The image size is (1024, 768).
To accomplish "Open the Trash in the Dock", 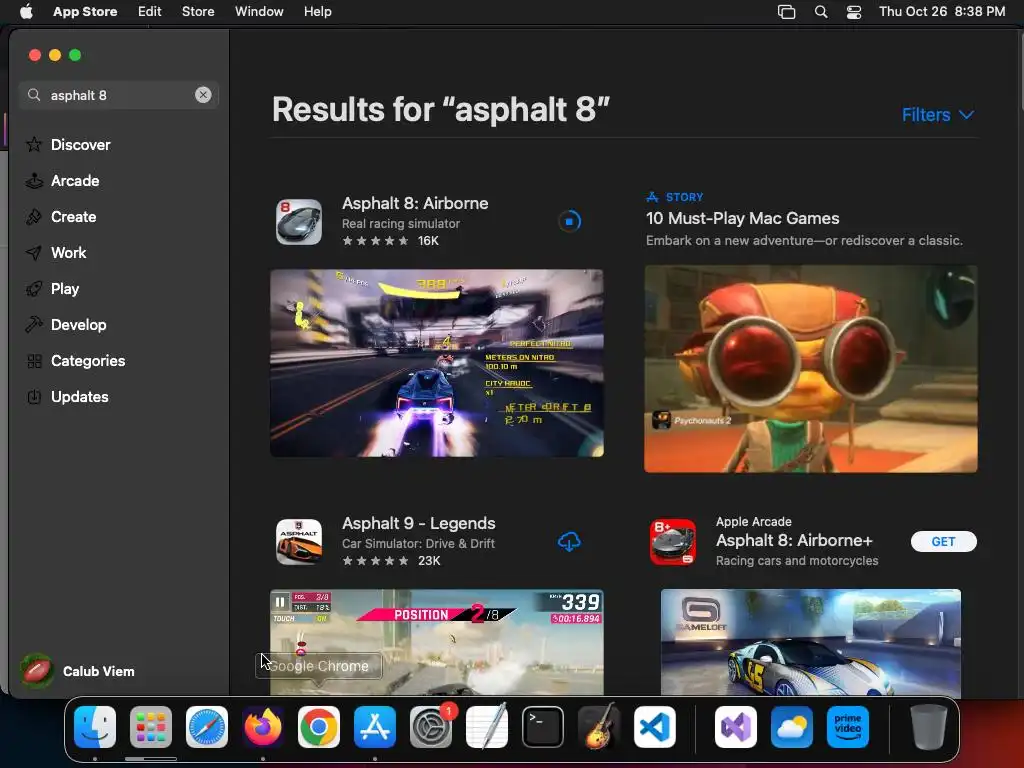I will coord(929,727).
